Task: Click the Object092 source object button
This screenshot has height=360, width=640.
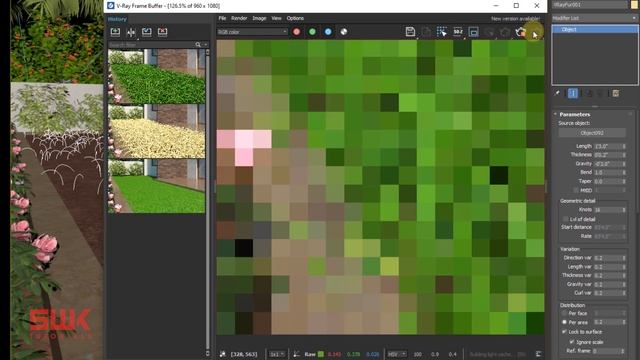Action: pyautogui.click(x=592, y=133)
